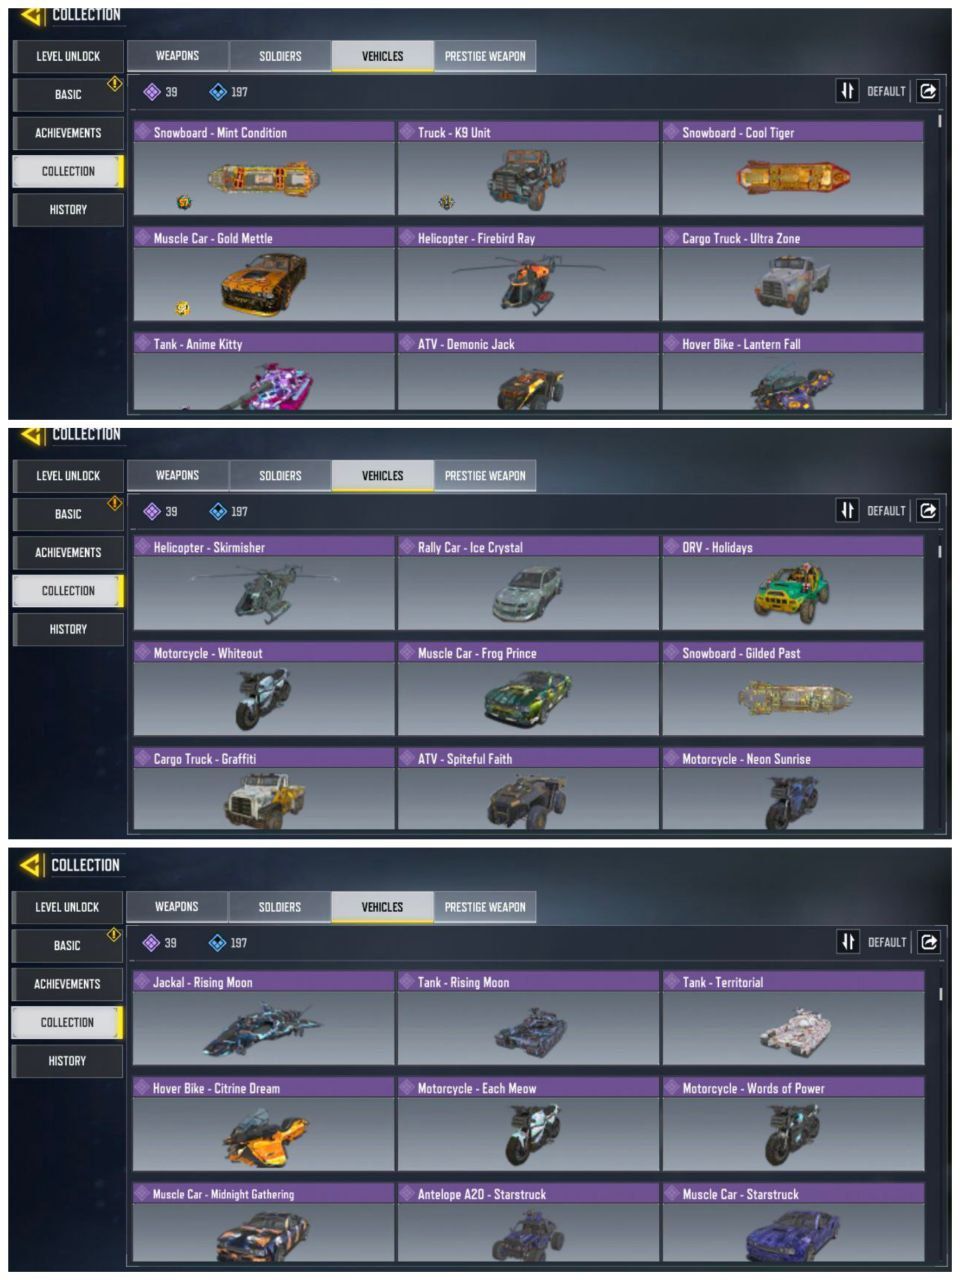Screen dimensions: 960x1280
Task: Switch to WEAPONS tab above Helicopter - Skirmisher
Action: pyautogui.click(x=178, y=476)
